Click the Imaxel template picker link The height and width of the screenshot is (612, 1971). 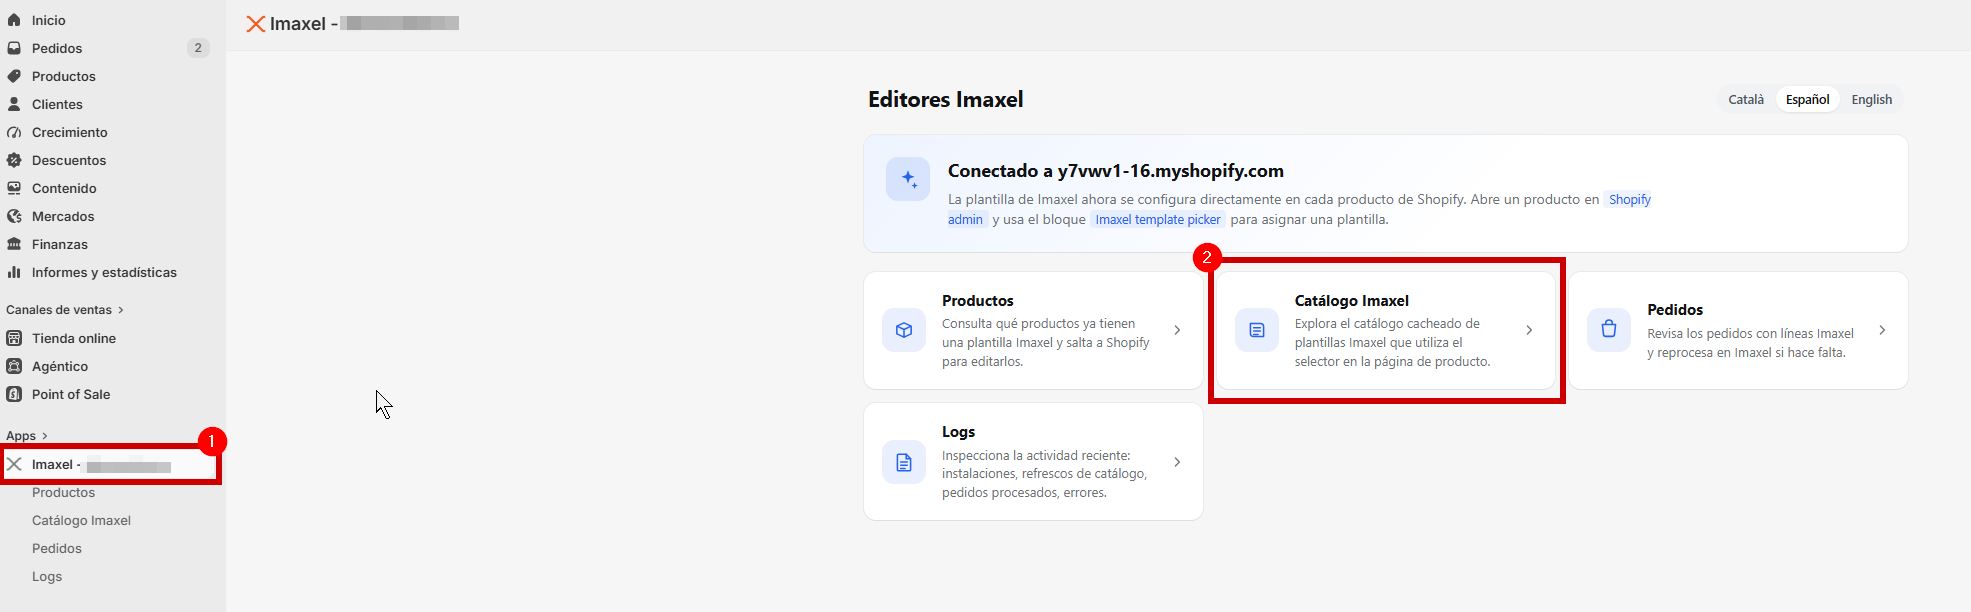[x=1158, y=219]
